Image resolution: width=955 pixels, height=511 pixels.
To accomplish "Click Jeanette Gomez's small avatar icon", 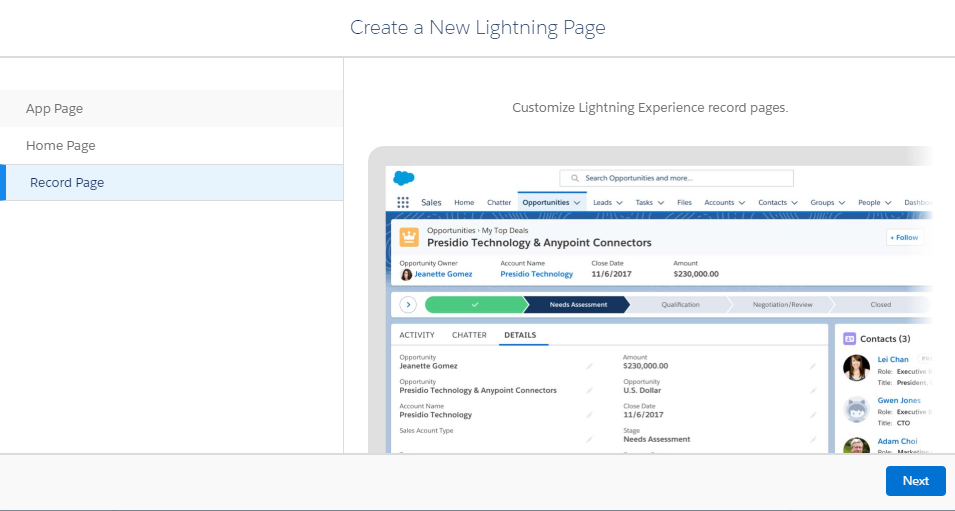I will click(x=406, y=275).
